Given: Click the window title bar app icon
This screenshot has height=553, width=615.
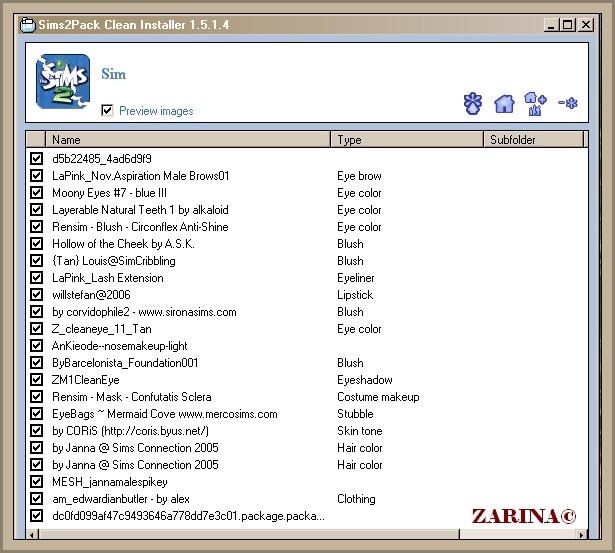Looking at the screenshot, I should pyautogui.click(x=27, y=25).
